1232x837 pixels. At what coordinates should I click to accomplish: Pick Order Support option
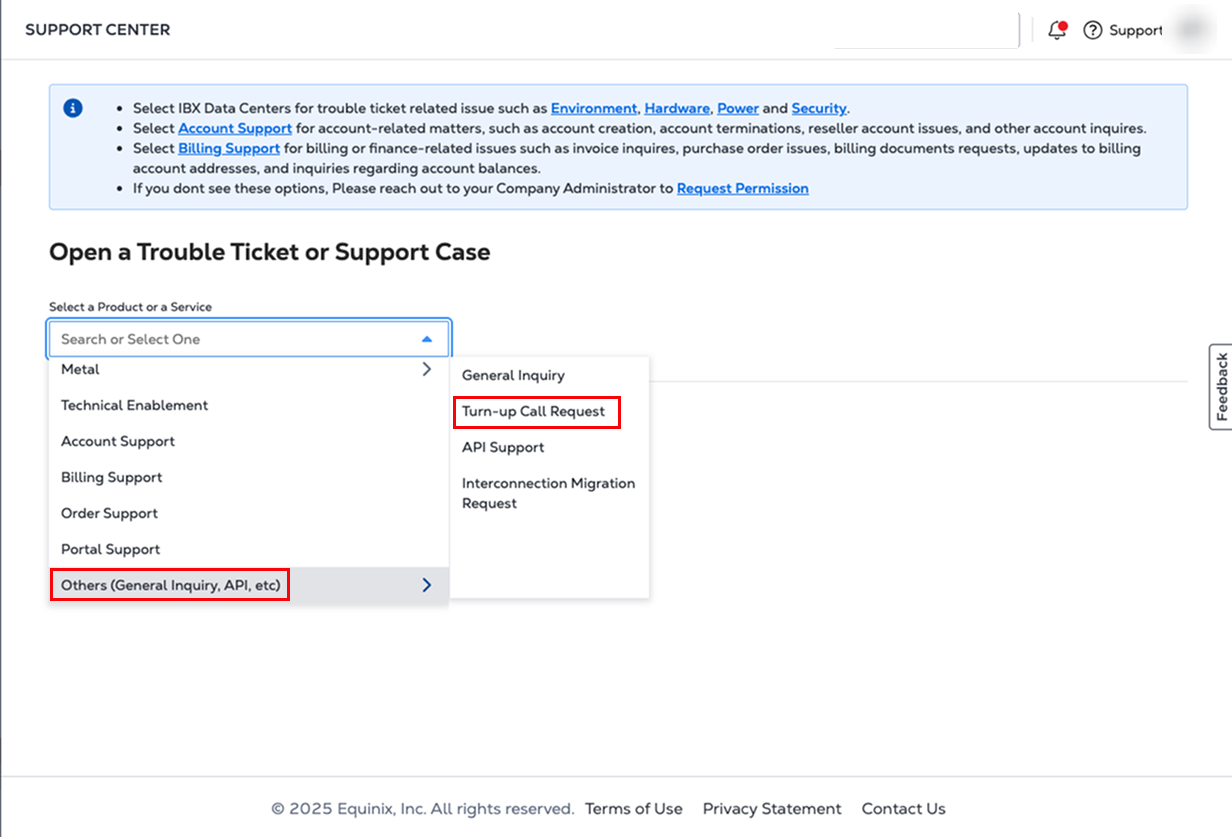(x=110, y=513)
